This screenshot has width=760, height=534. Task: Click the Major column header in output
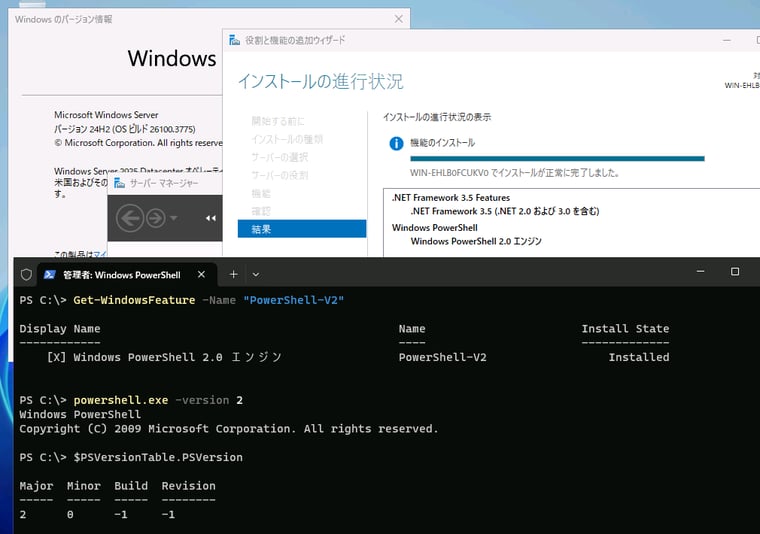point(36,486)
